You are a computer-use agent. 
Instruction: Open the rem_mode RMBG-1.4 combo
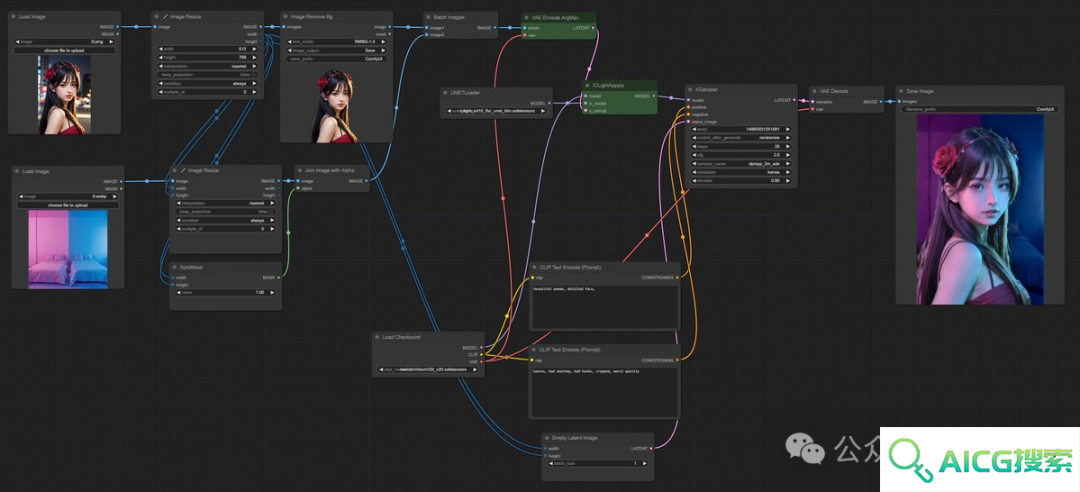[x=335, y=41]
